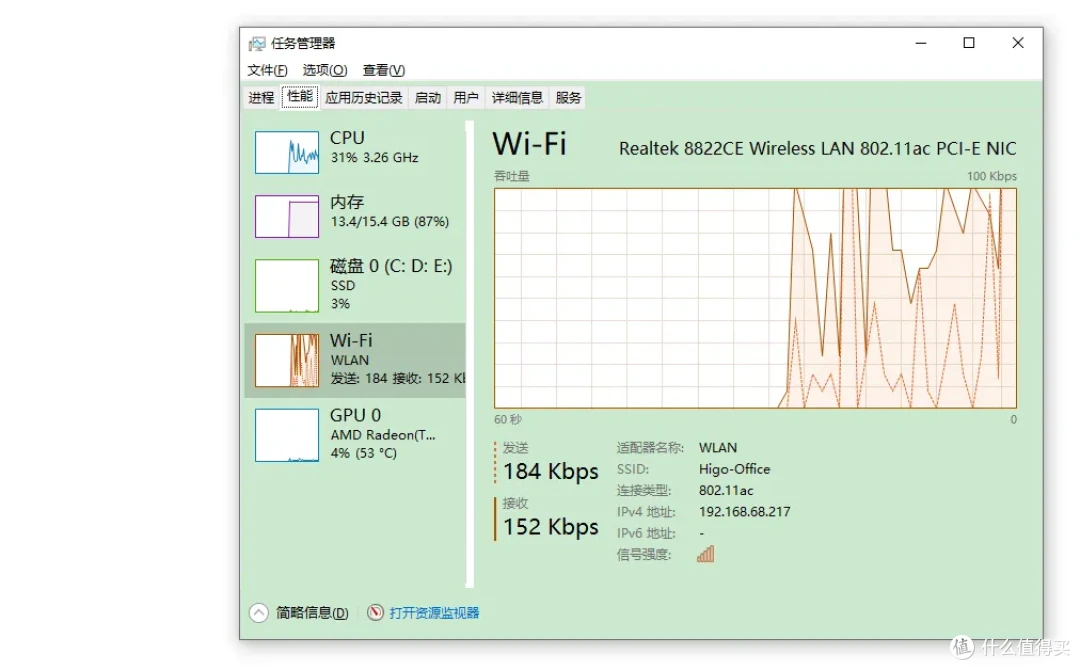Click the signal strength bars icon
The image size is (1080, 670).
pos(705,554)
